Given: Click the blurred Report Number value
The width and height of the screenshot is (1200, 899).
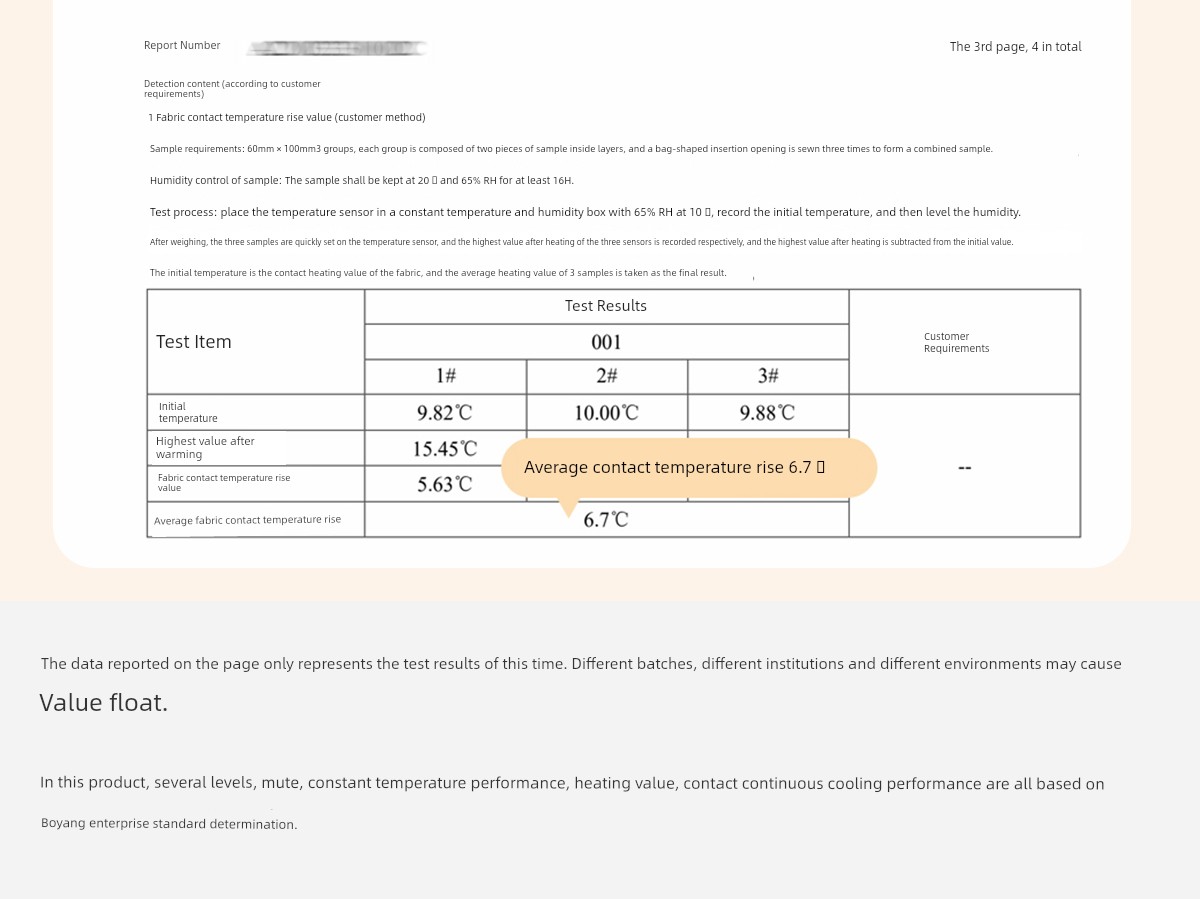Looking at the screenshot, I should [338, 48].
